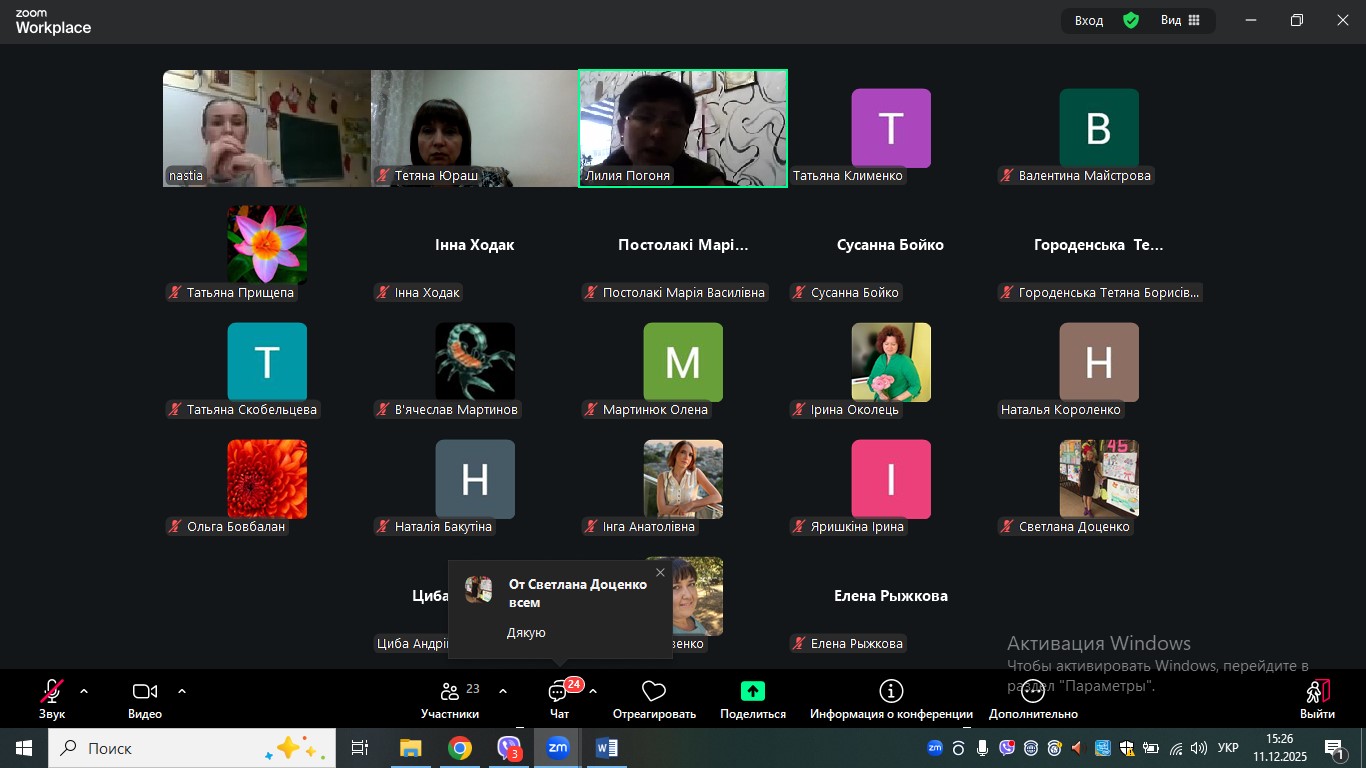The height and width of the screenshot is (768, 1366).
Task: Expand video options arrow next to Видео
Action: click(x=182, y=691)
